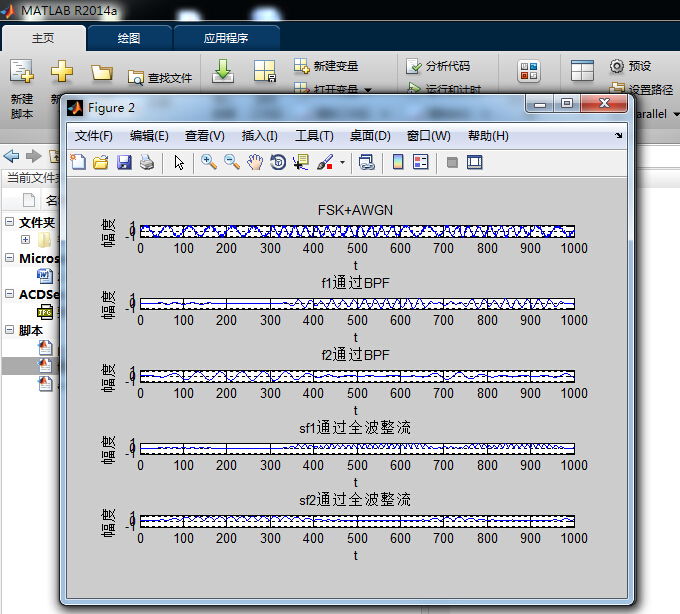Select the Word document file in browser
Image resolution: width=680 pixels, height=614 pixels.
click(45, 276)
